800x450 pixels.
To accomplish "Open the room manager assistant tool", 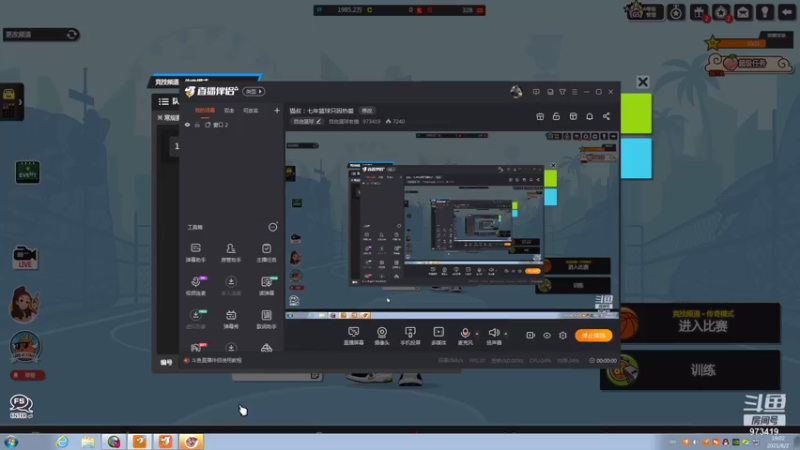I will pyautogui.click(x=231, y=253).
